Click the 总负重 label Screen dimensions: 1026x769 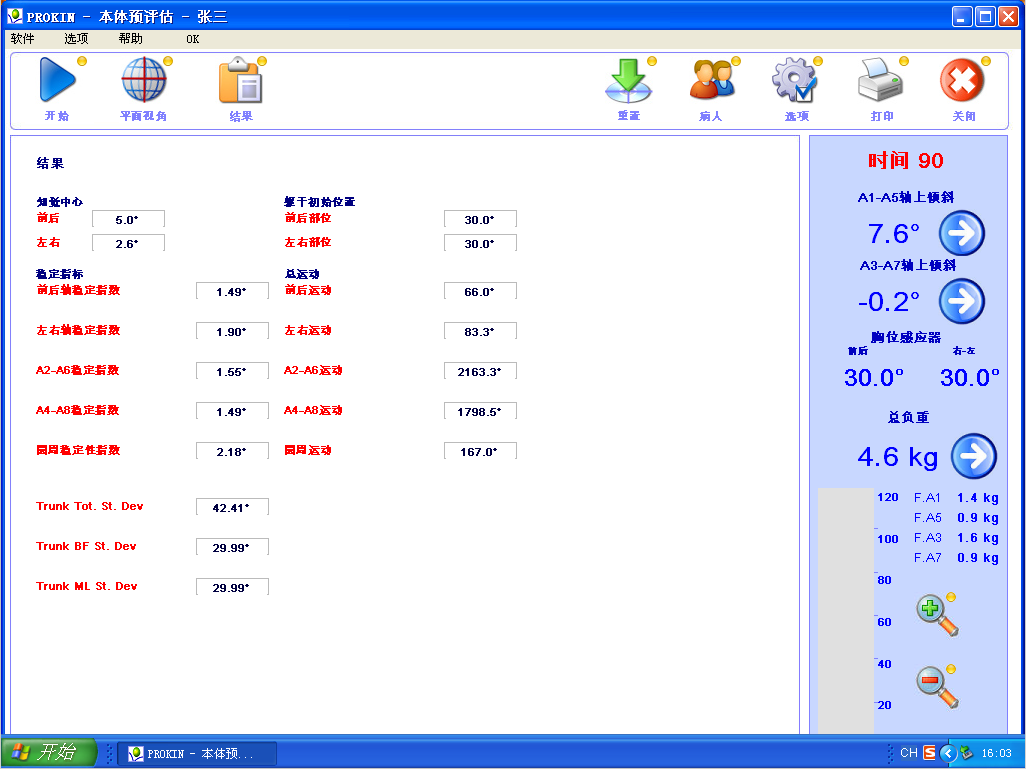pos(908,417)
